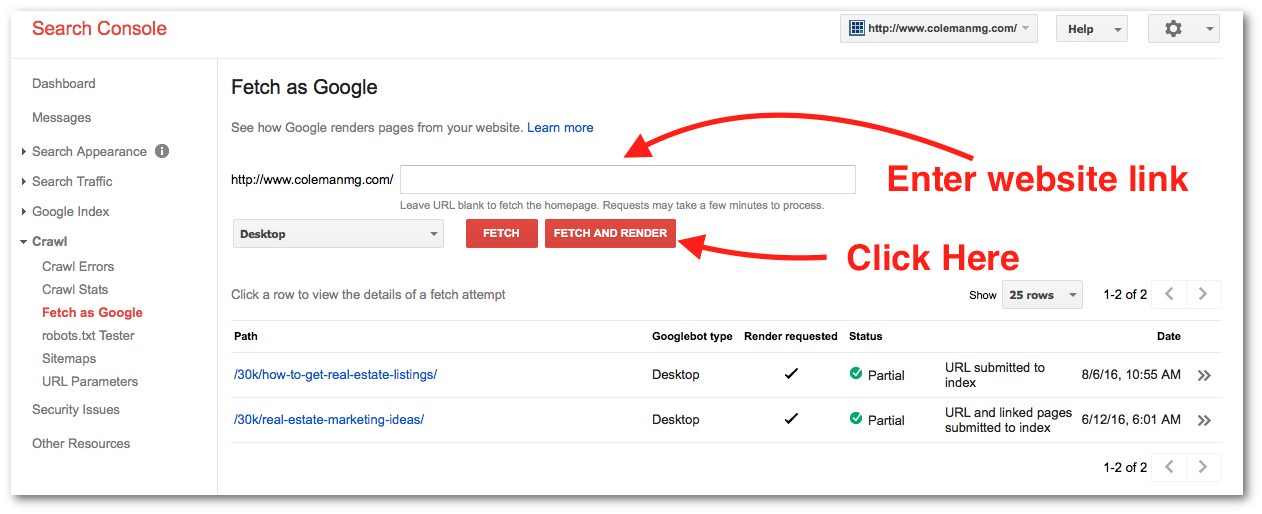
Task: Open the Desktop Googlebot type dropdown
Action: click(x=338, y=234)
